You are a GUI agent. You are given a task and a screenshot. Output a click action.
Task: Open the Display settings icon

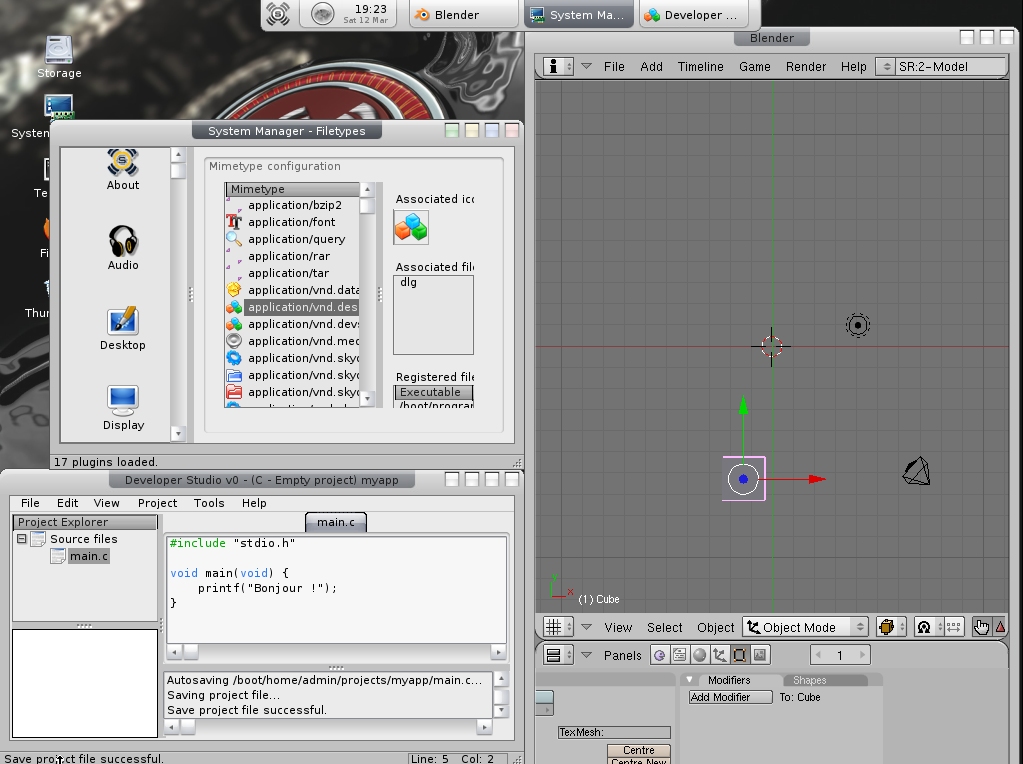[123, 407]
